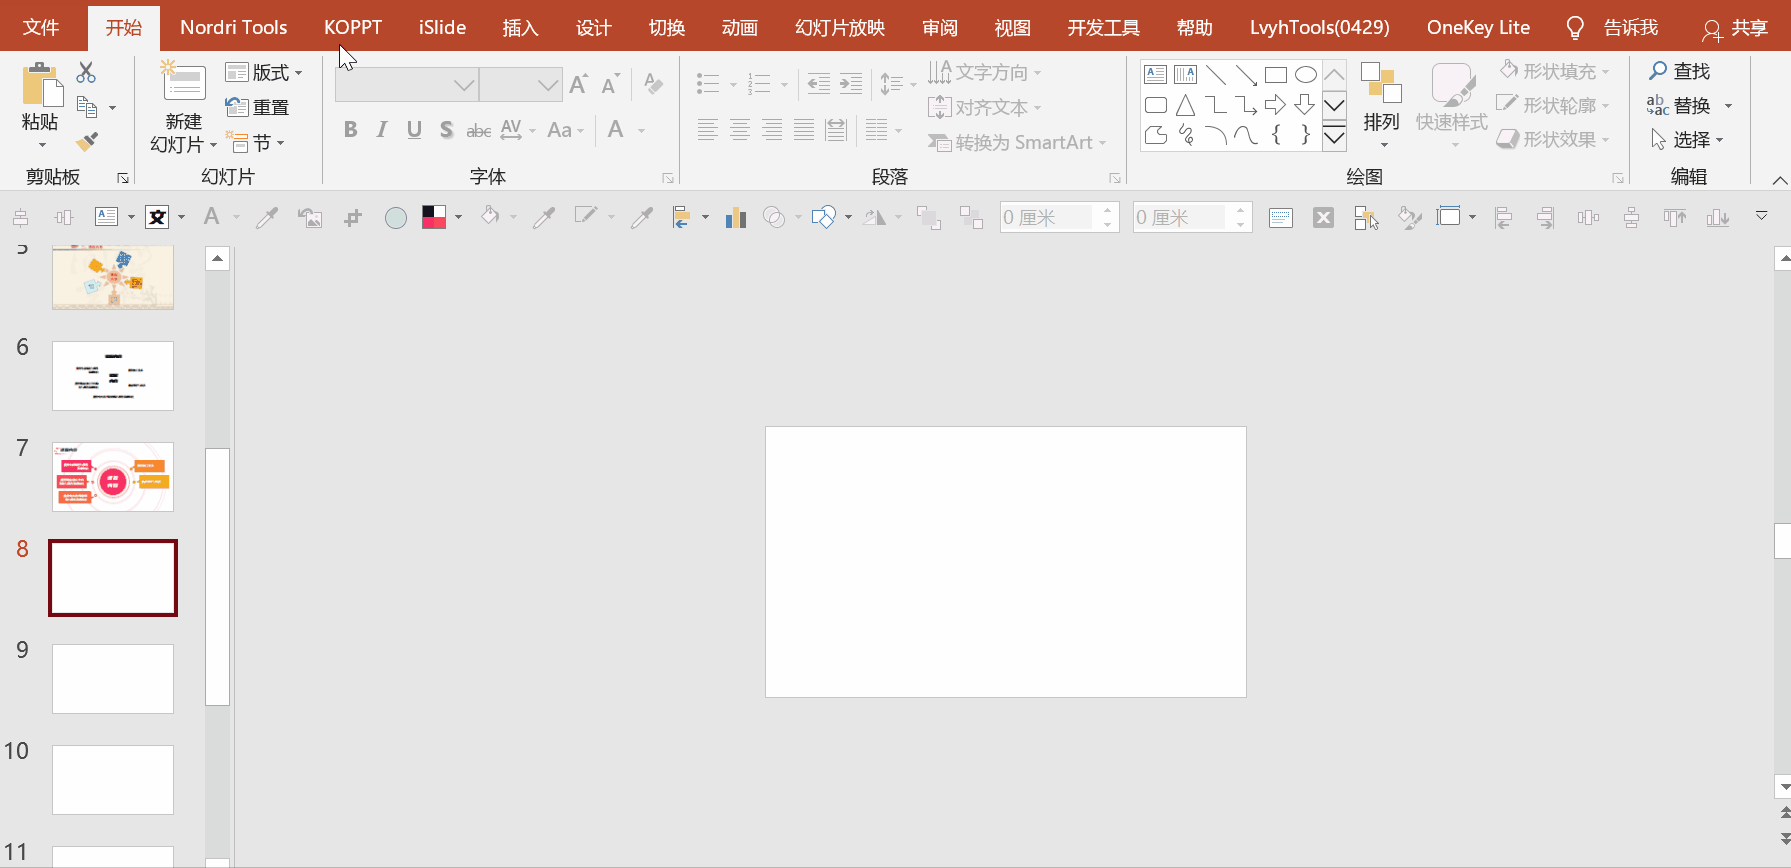Click Convert to SmartArt button
The image size is (1791, 868).
[1017, 142]
